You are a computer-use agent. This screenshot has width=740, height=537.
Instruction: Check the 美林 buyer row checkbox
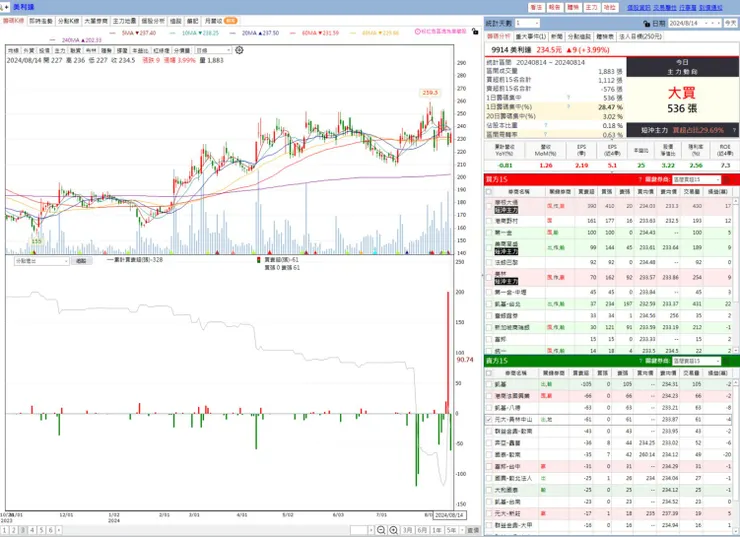(x=489, y=277)
